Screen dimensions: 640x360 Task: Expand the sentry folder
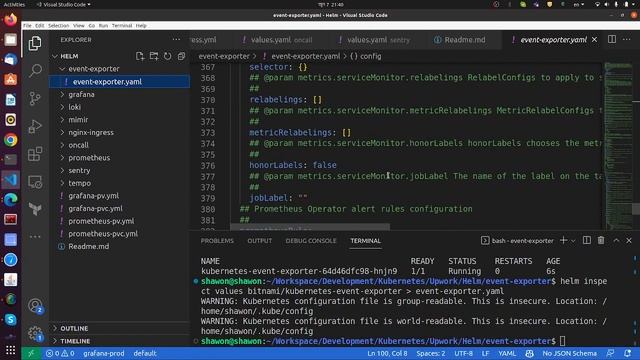119,170
